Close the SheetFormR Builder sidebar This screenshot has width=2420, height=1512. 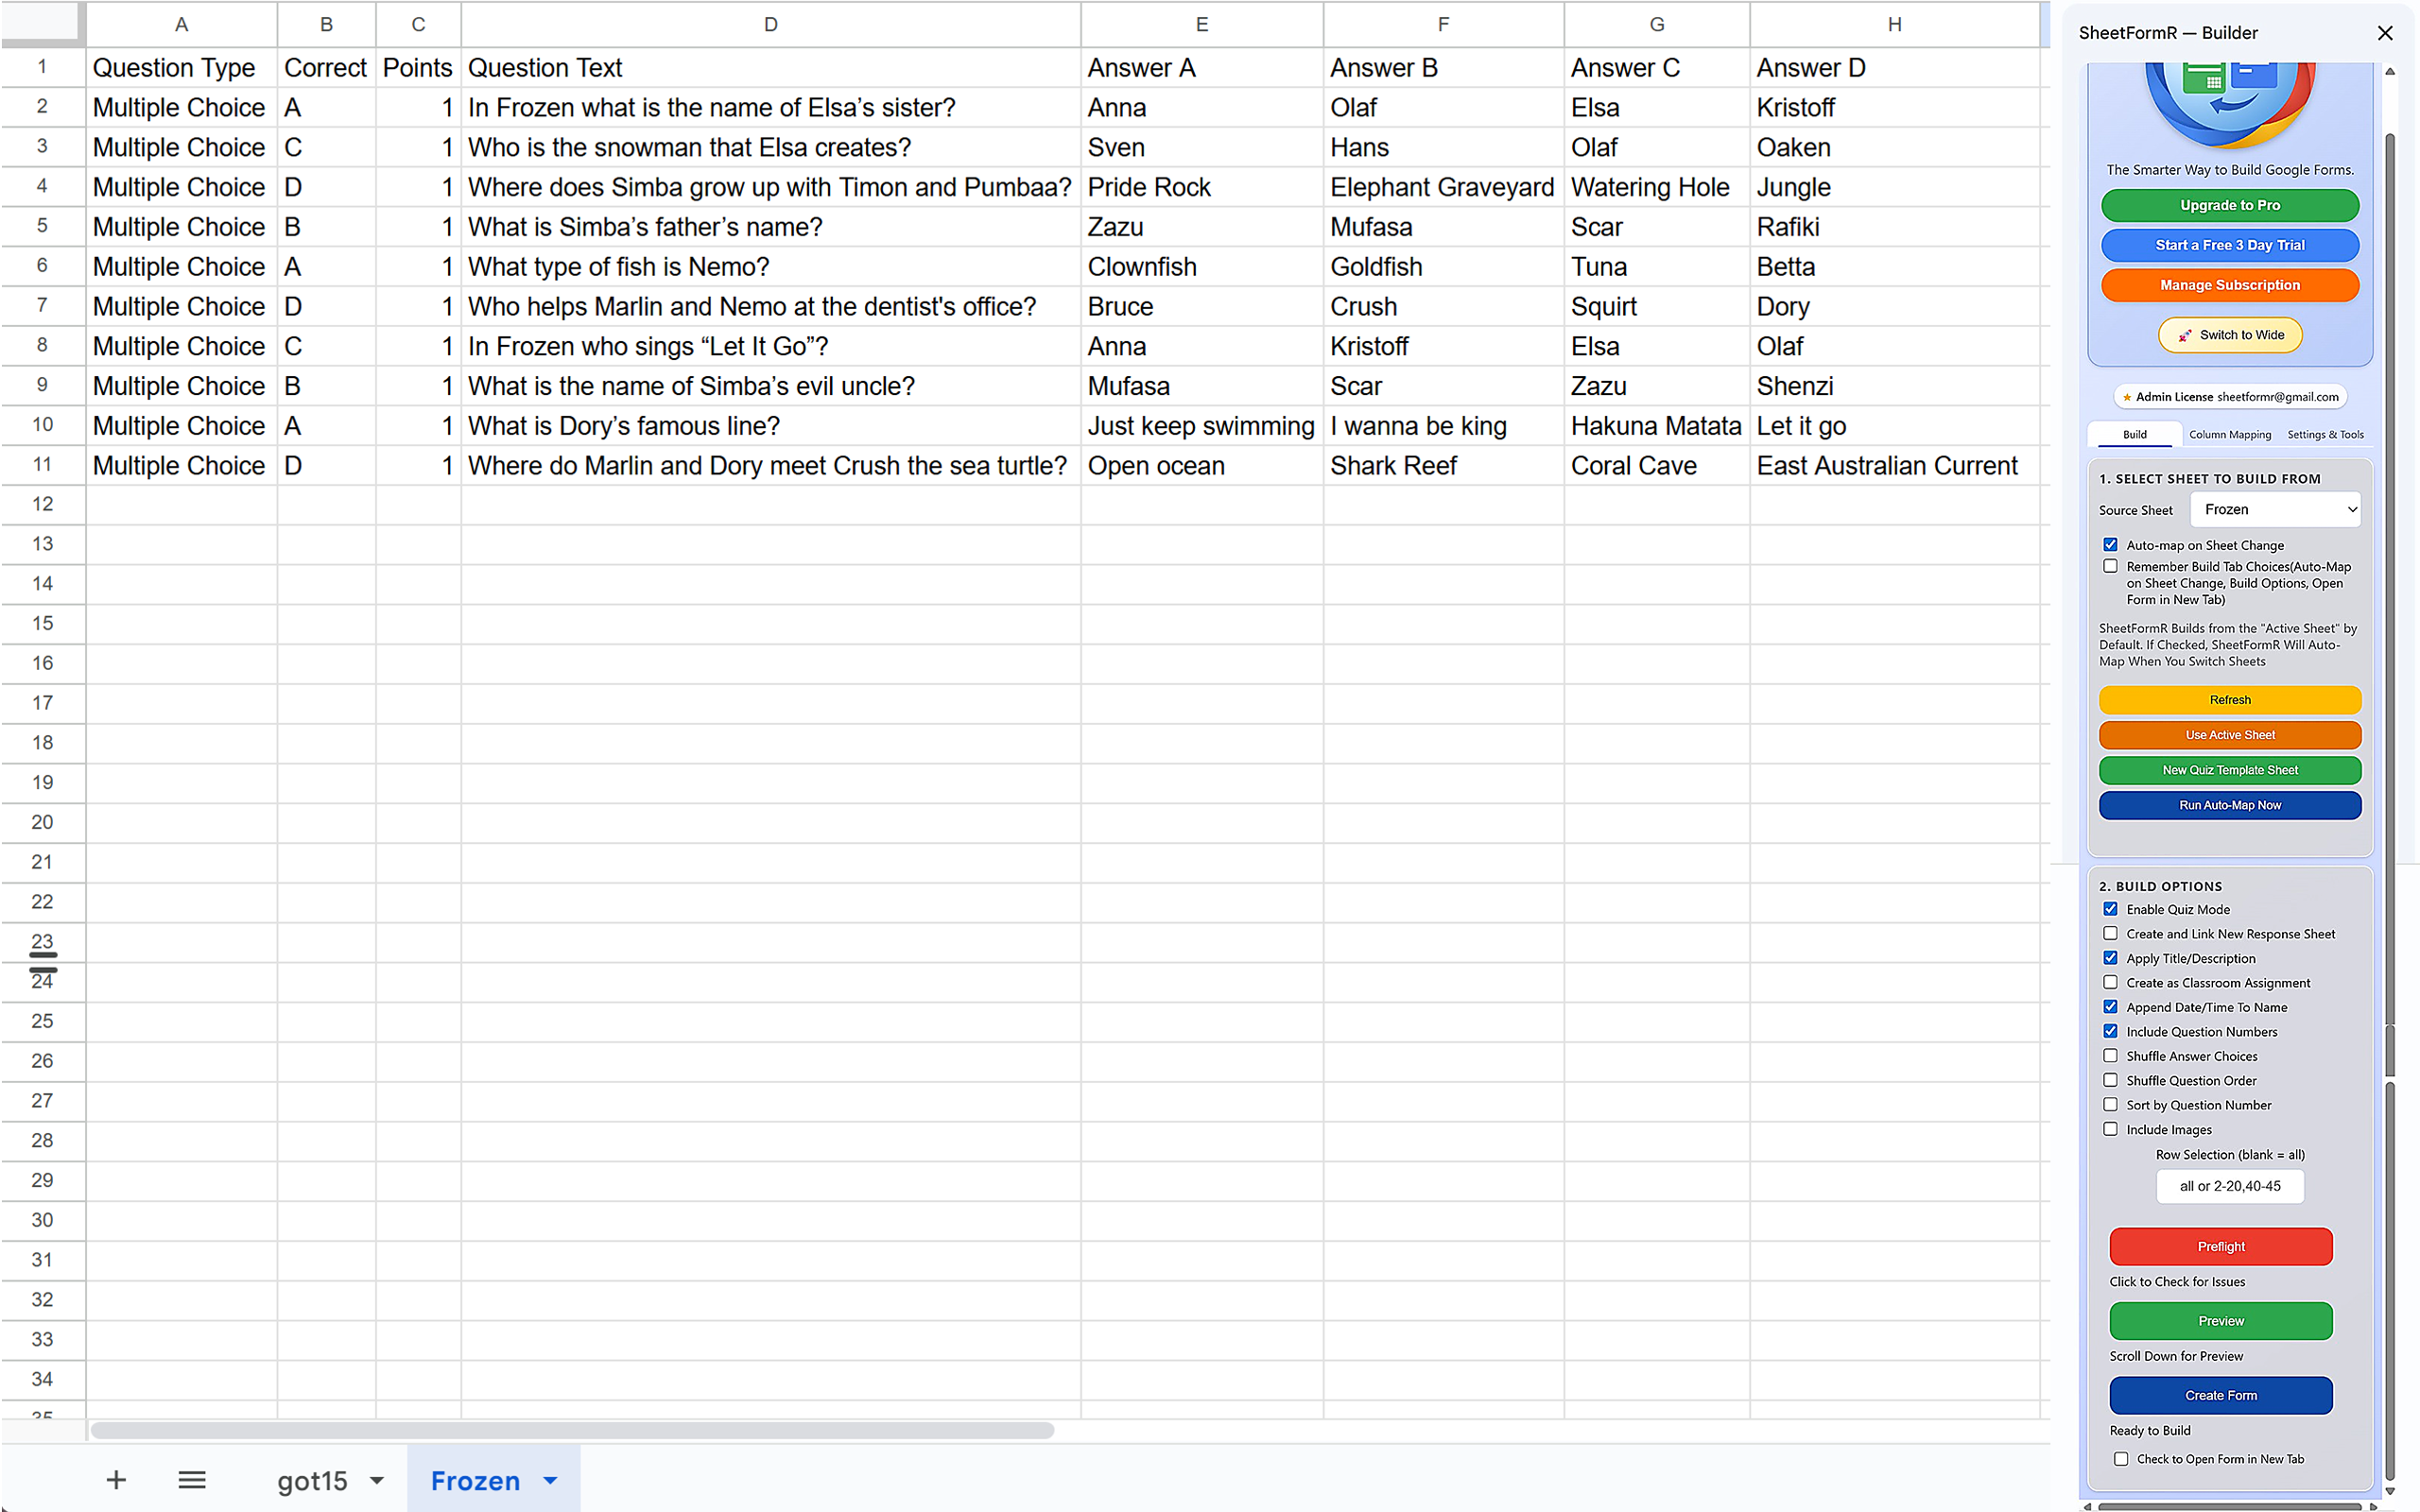click(2386, 33)
